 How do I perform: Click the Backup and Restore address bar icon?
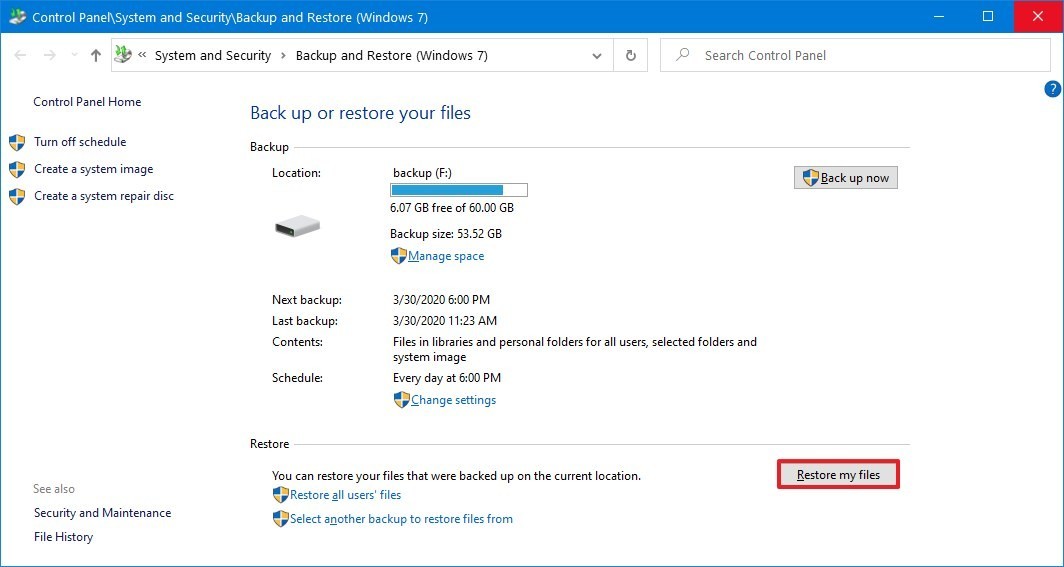pyautogui.click(x=123, y=54)
